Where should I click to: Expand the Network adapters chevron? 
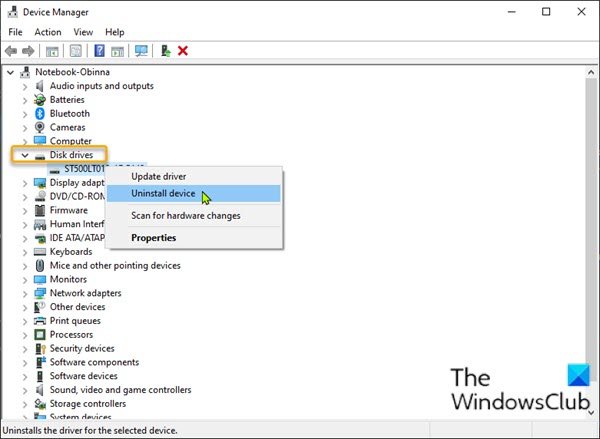25,294
